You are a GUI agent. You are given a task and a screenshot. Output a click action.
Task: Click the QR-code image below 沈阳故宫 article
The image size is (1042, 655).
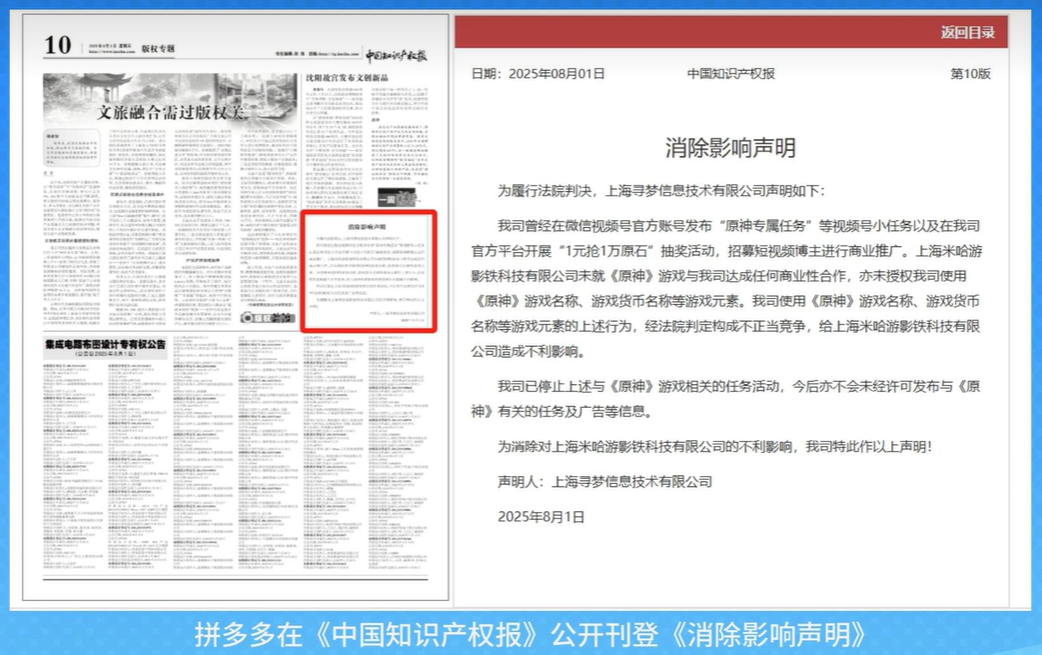pyautogui.click(x=396, y=197)
